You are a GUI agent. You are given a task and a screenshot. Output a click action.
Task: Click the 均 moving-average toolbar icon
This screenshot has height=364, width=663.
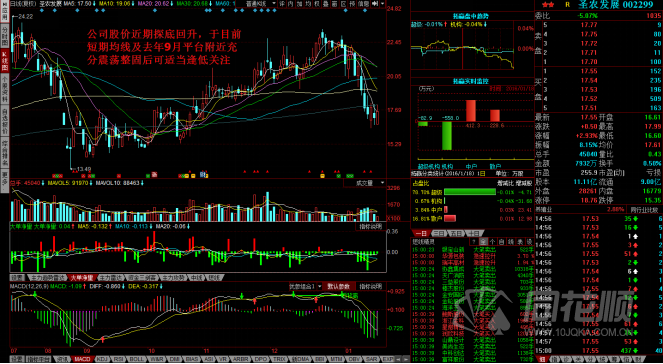[x=308, y=4]
